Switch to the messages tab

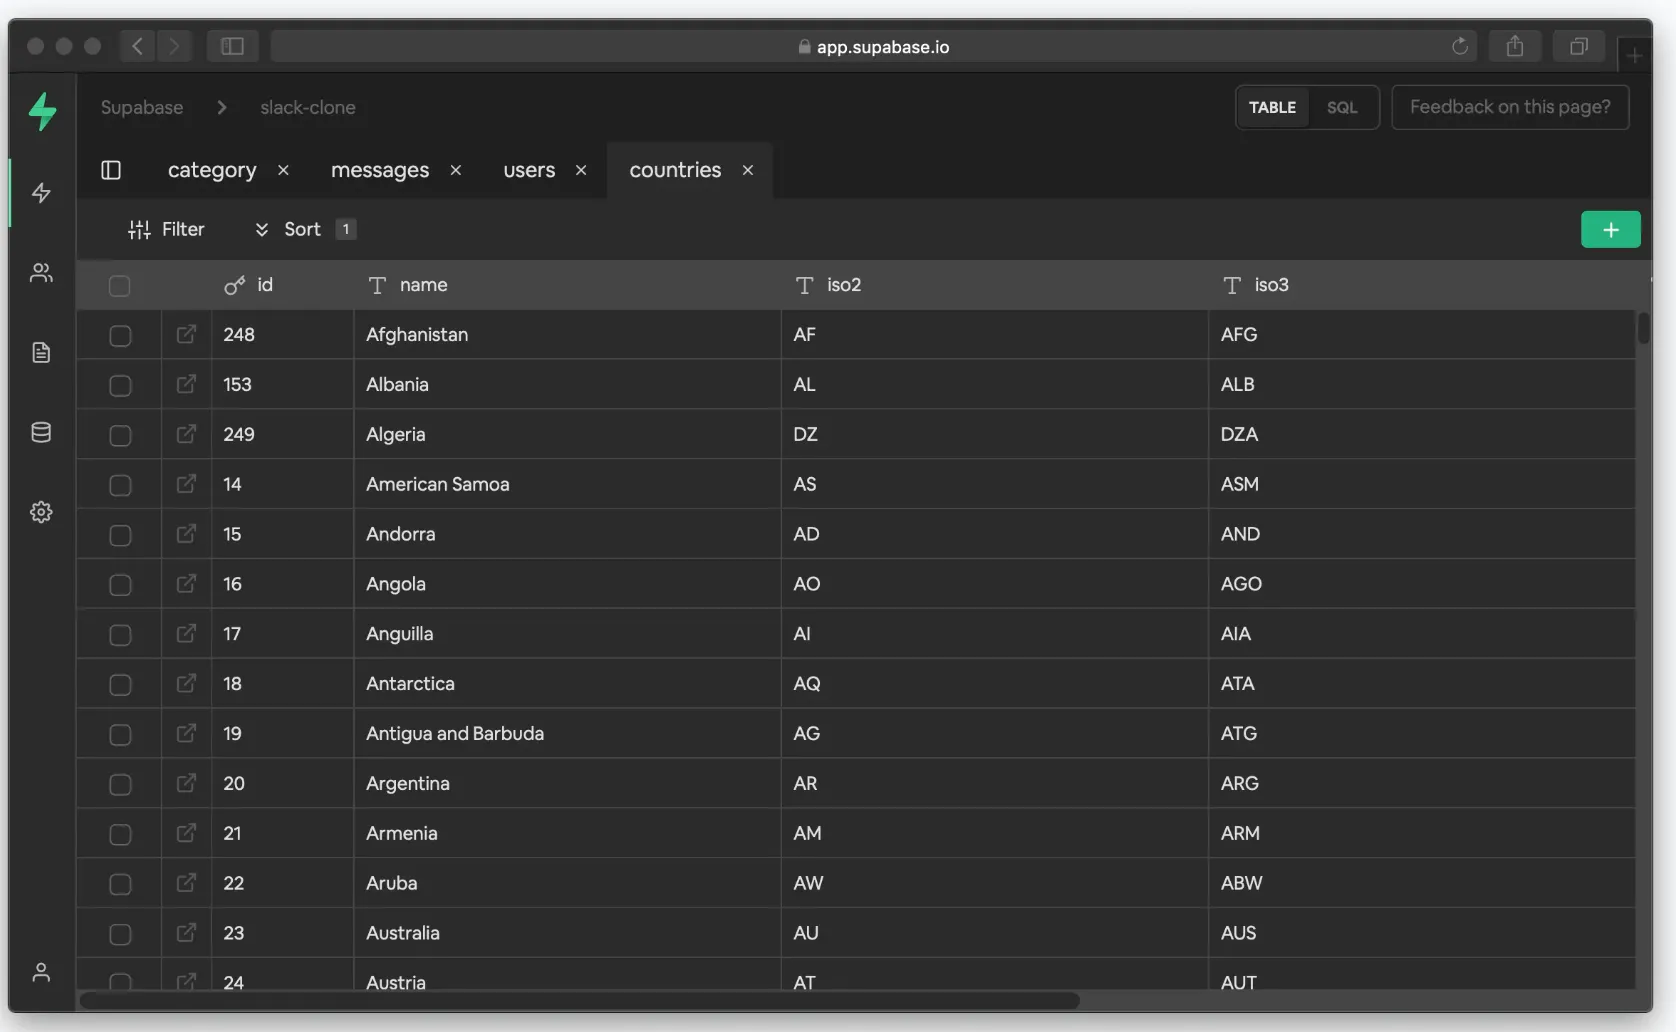coord(379,170)
